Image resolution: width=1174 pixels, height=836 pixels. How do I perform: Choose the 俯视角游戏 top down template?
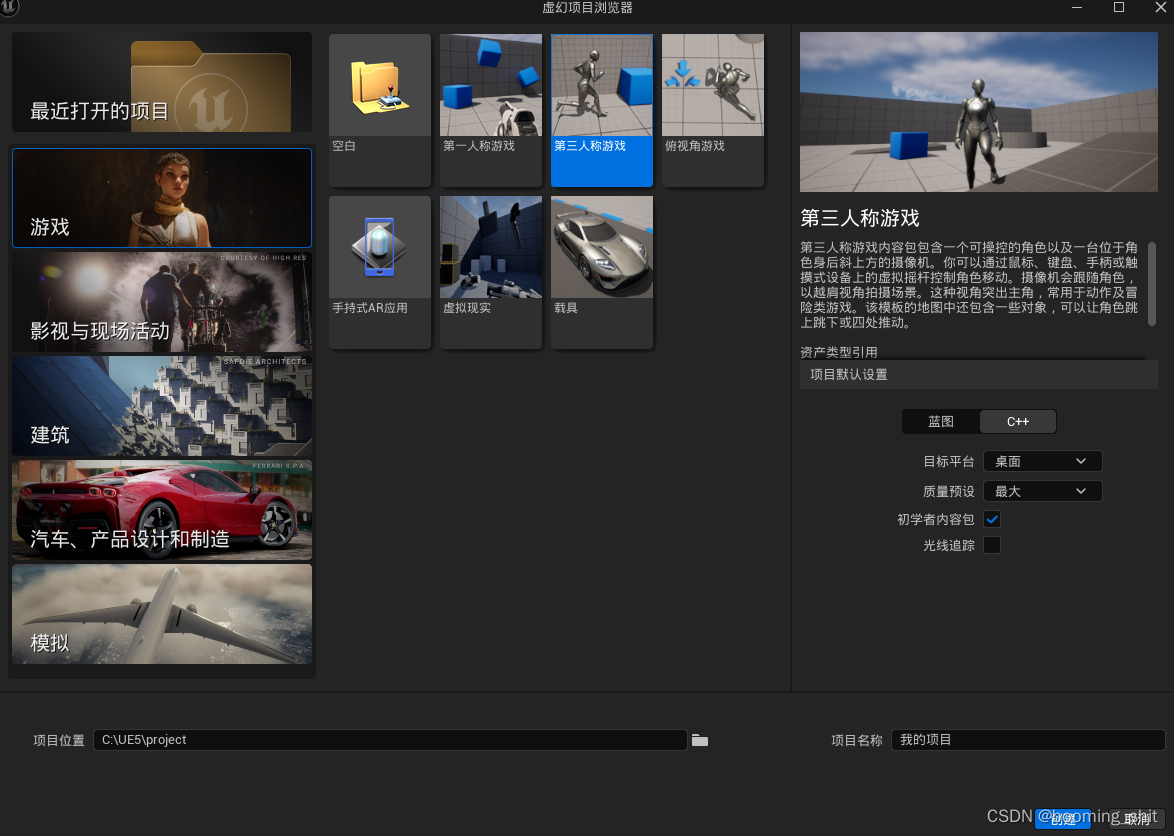(713, 110)
